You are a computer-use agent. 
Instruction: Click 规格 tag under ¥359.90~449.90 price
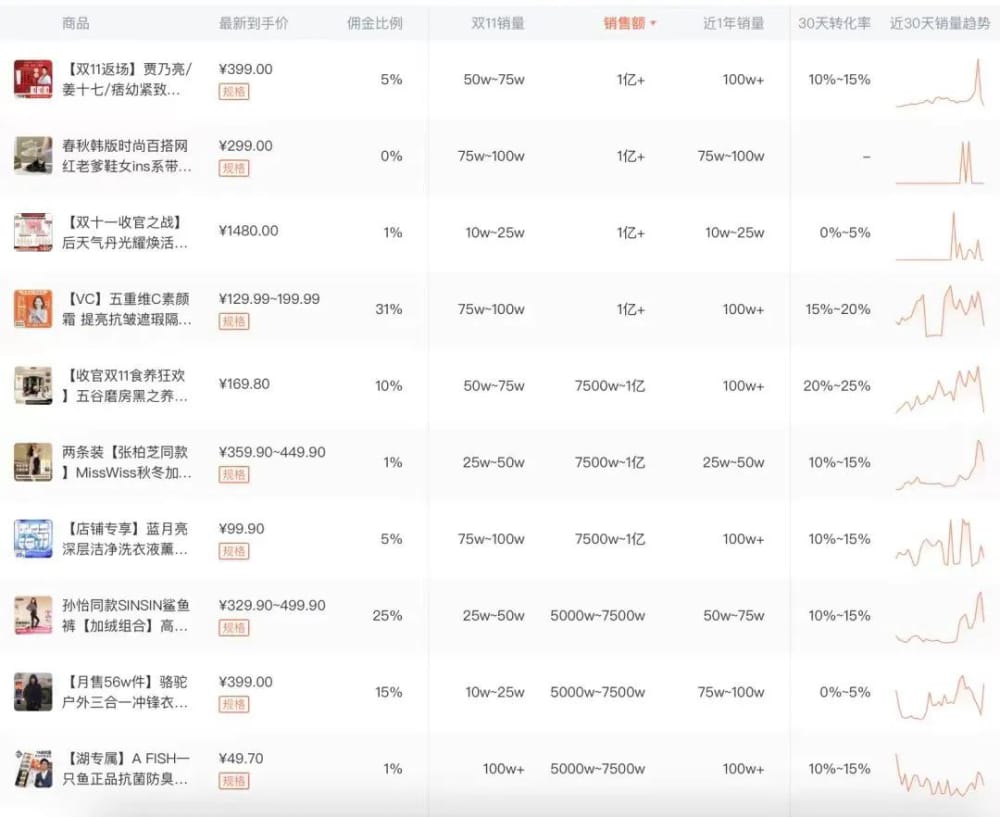(x=234, y=475)
